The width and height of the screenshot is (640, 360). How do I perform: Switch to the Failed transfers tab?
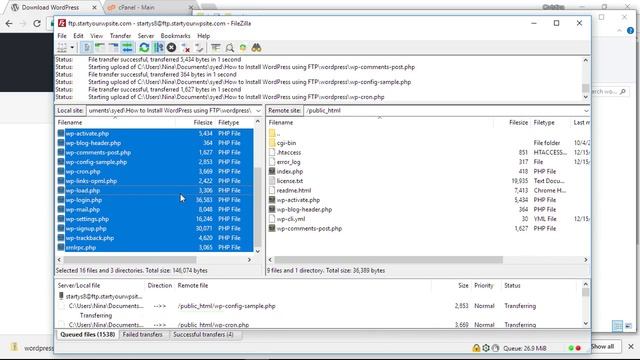click(142, 334)
